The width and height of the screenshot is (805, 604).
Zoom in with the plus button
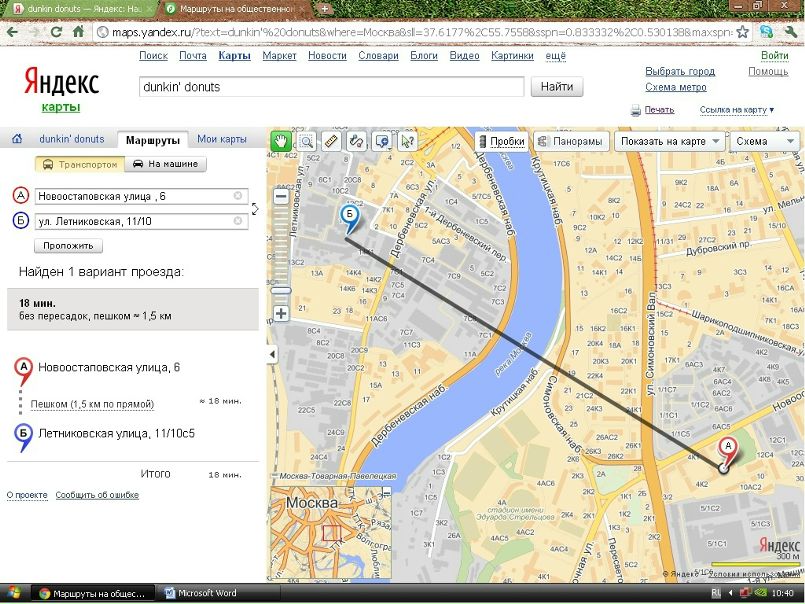click(x=281, y=313)
